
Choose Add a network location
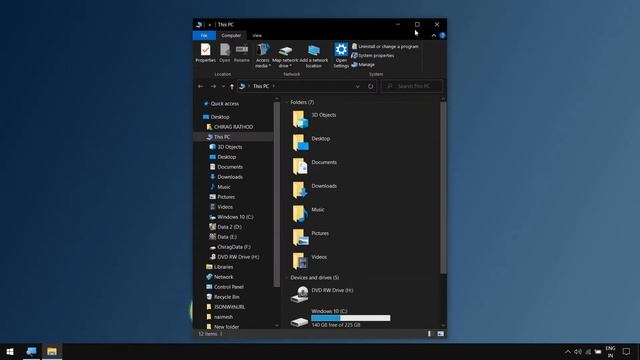pos(313,56)
